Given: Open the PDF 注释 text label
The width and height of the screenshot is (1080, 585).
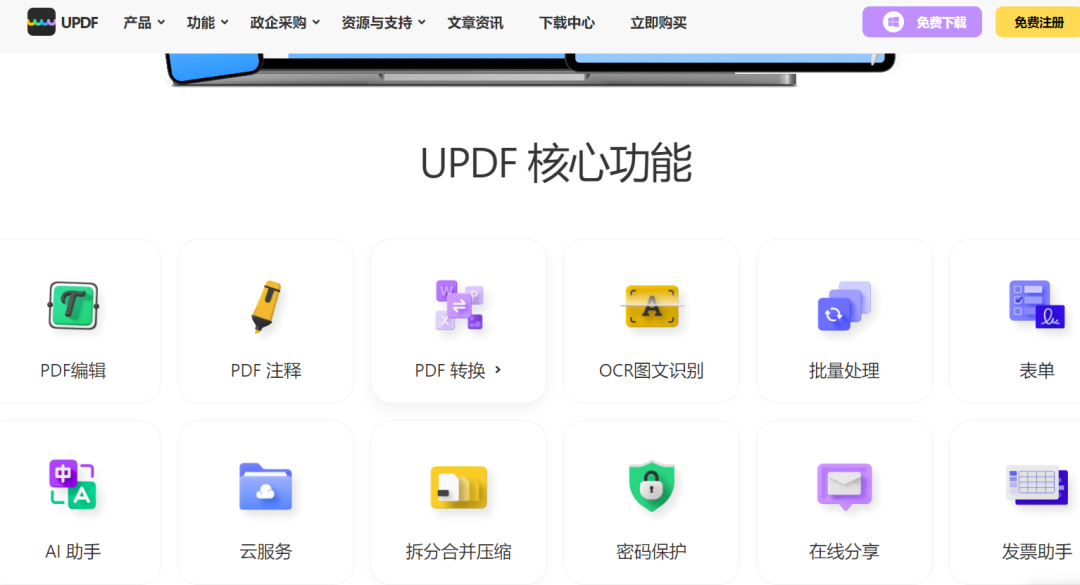Looking at the screenshot, I should [x=266, y=371].
